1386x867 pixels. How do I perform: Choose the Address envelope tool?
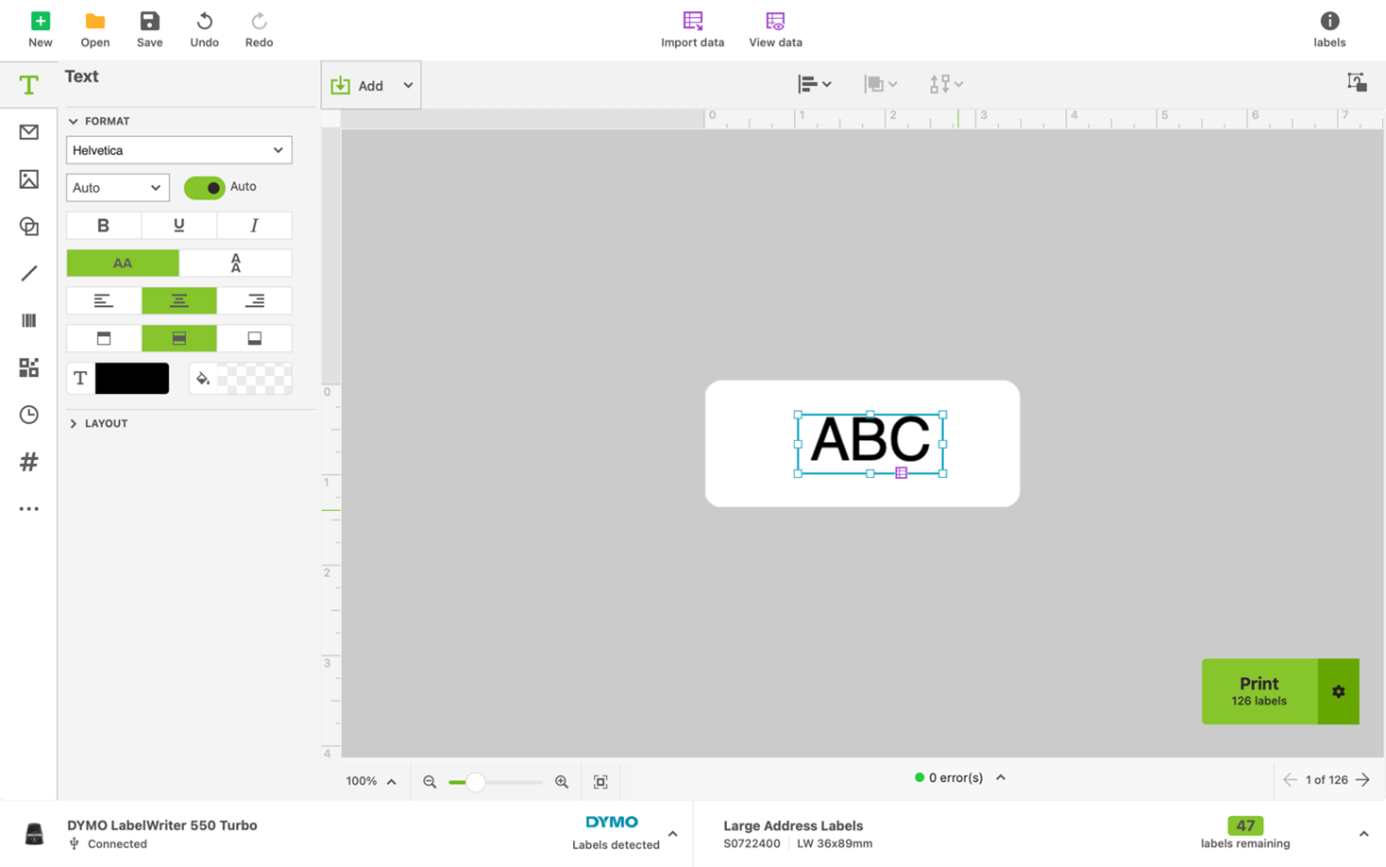click(x=29, y=132)
